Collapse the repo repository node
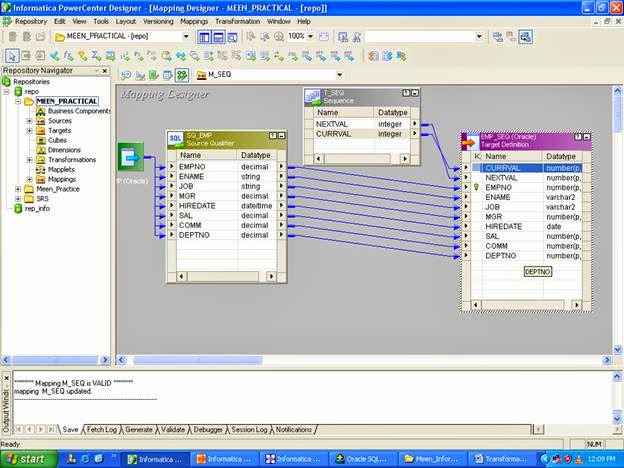This screenshot has width=624, height=468. (6, 92)
